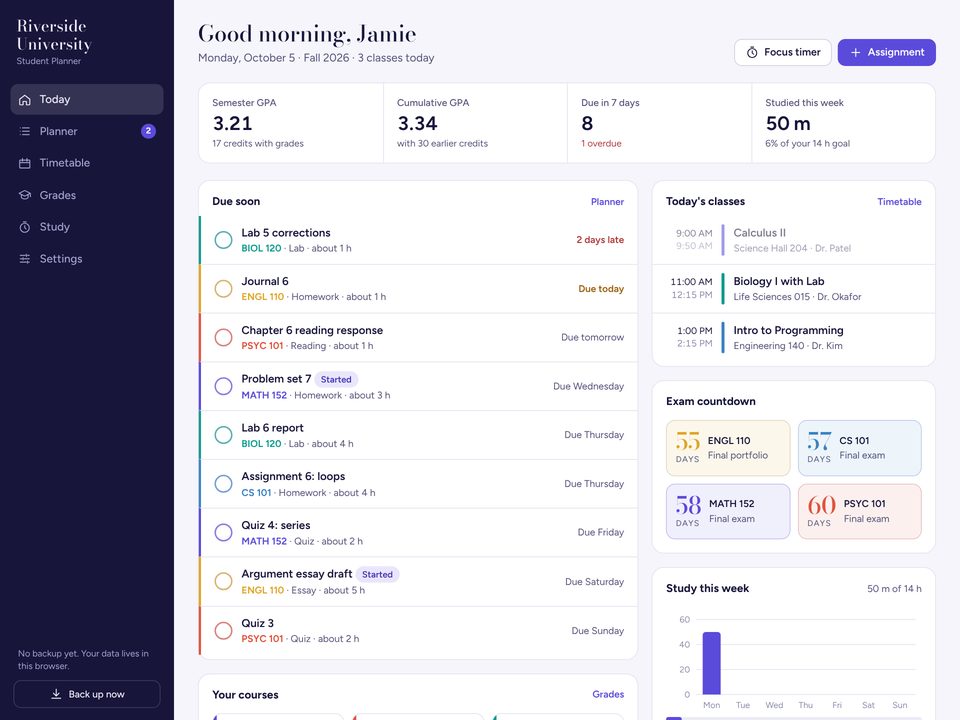Click Monday's study bar in chart
Image resolution: width=960 pixels, height=720 pixels.
click(x=711, y=663)
